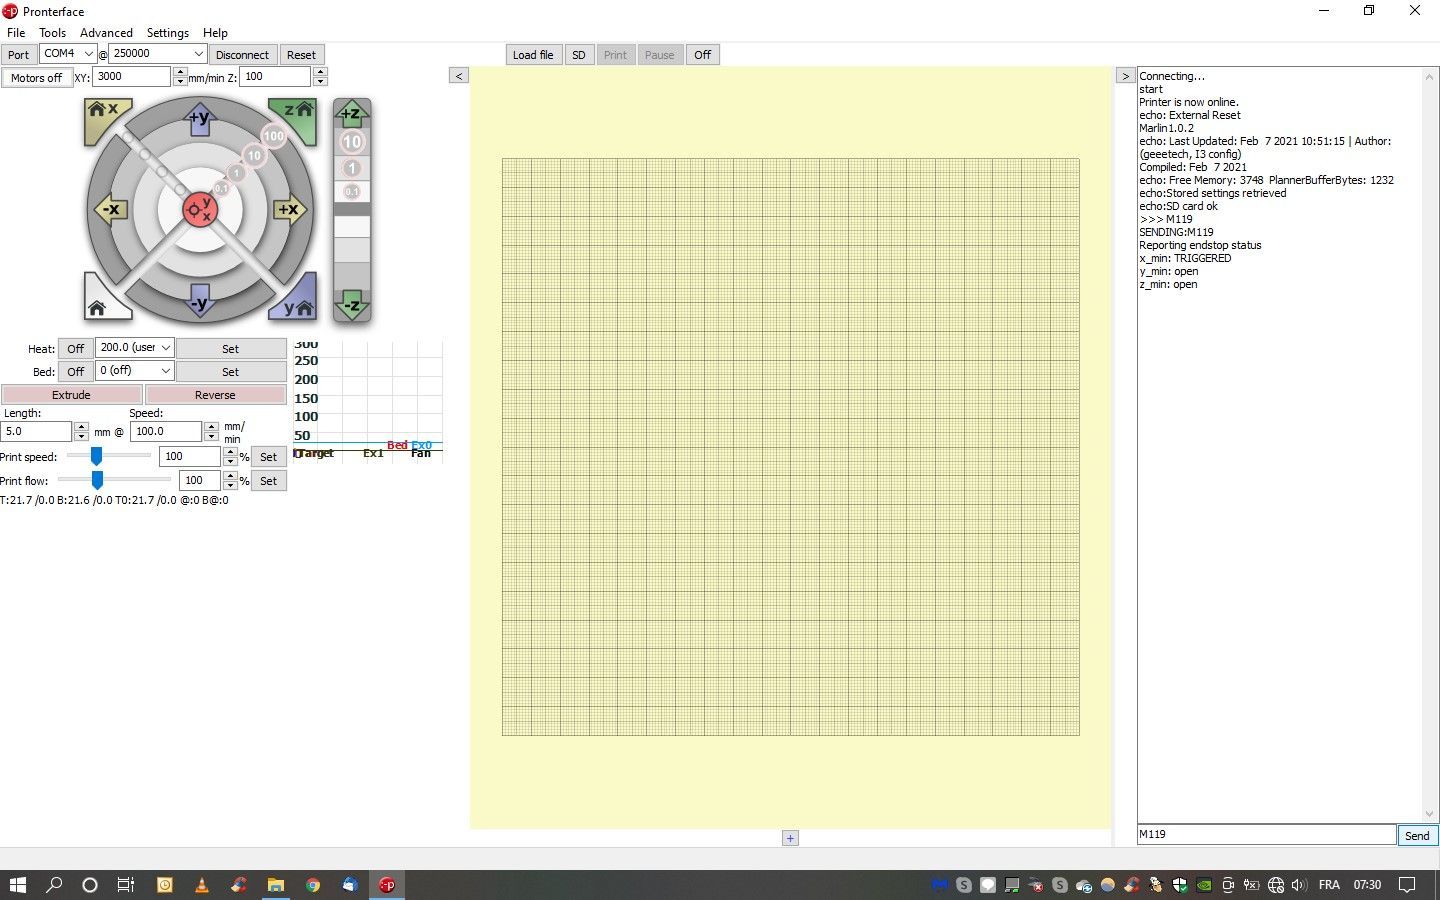Collapse the console with the > button
This screenshot has width=1440, height=900.
[1125, 76]
